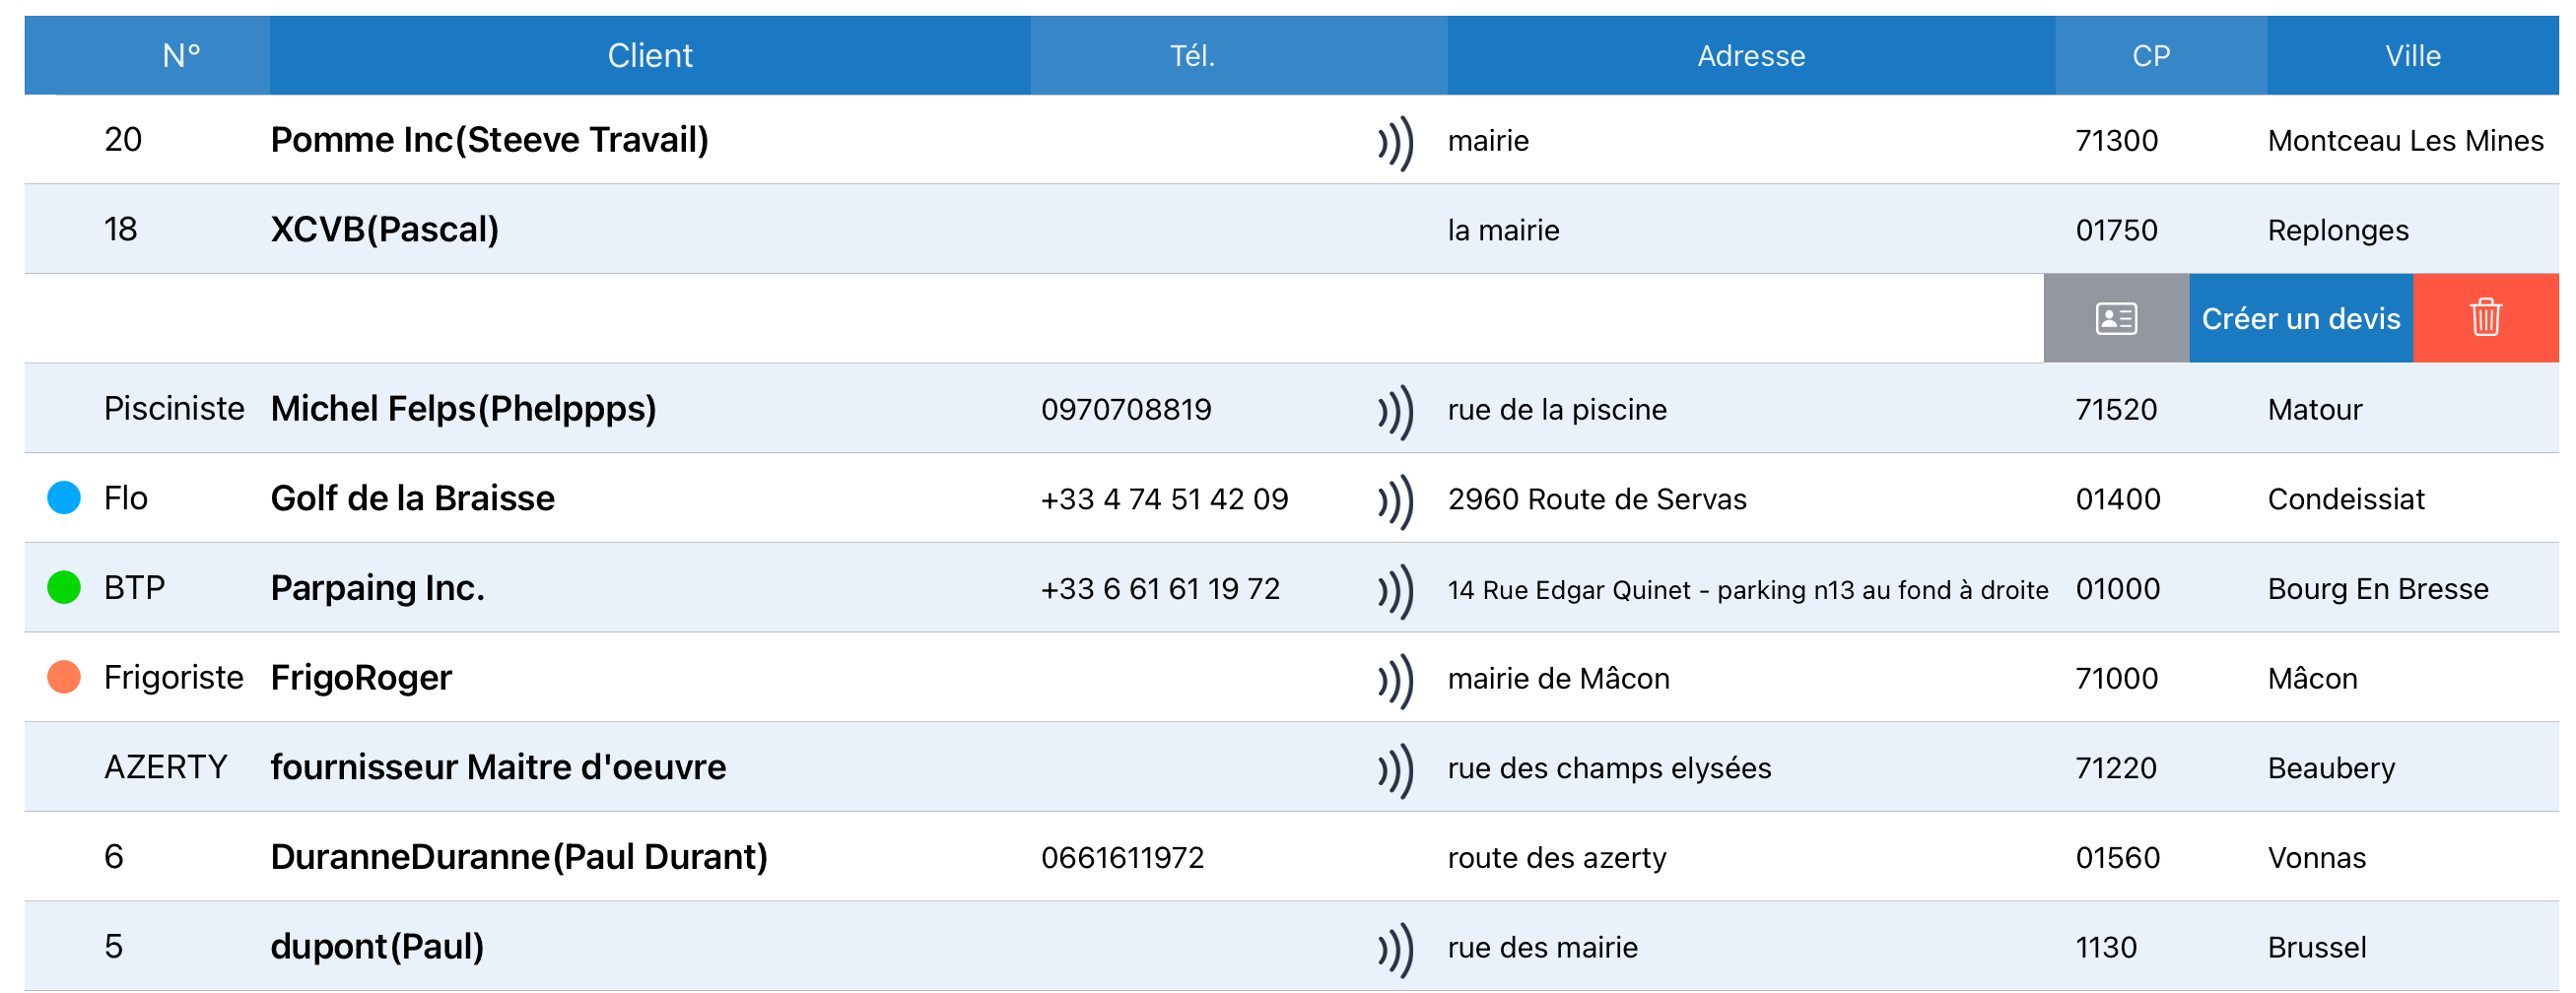This screenshot has width=2576, height=993.
Task: Tap the waves icon in the dupont(Paul) row
Action: coord(1395,948)
